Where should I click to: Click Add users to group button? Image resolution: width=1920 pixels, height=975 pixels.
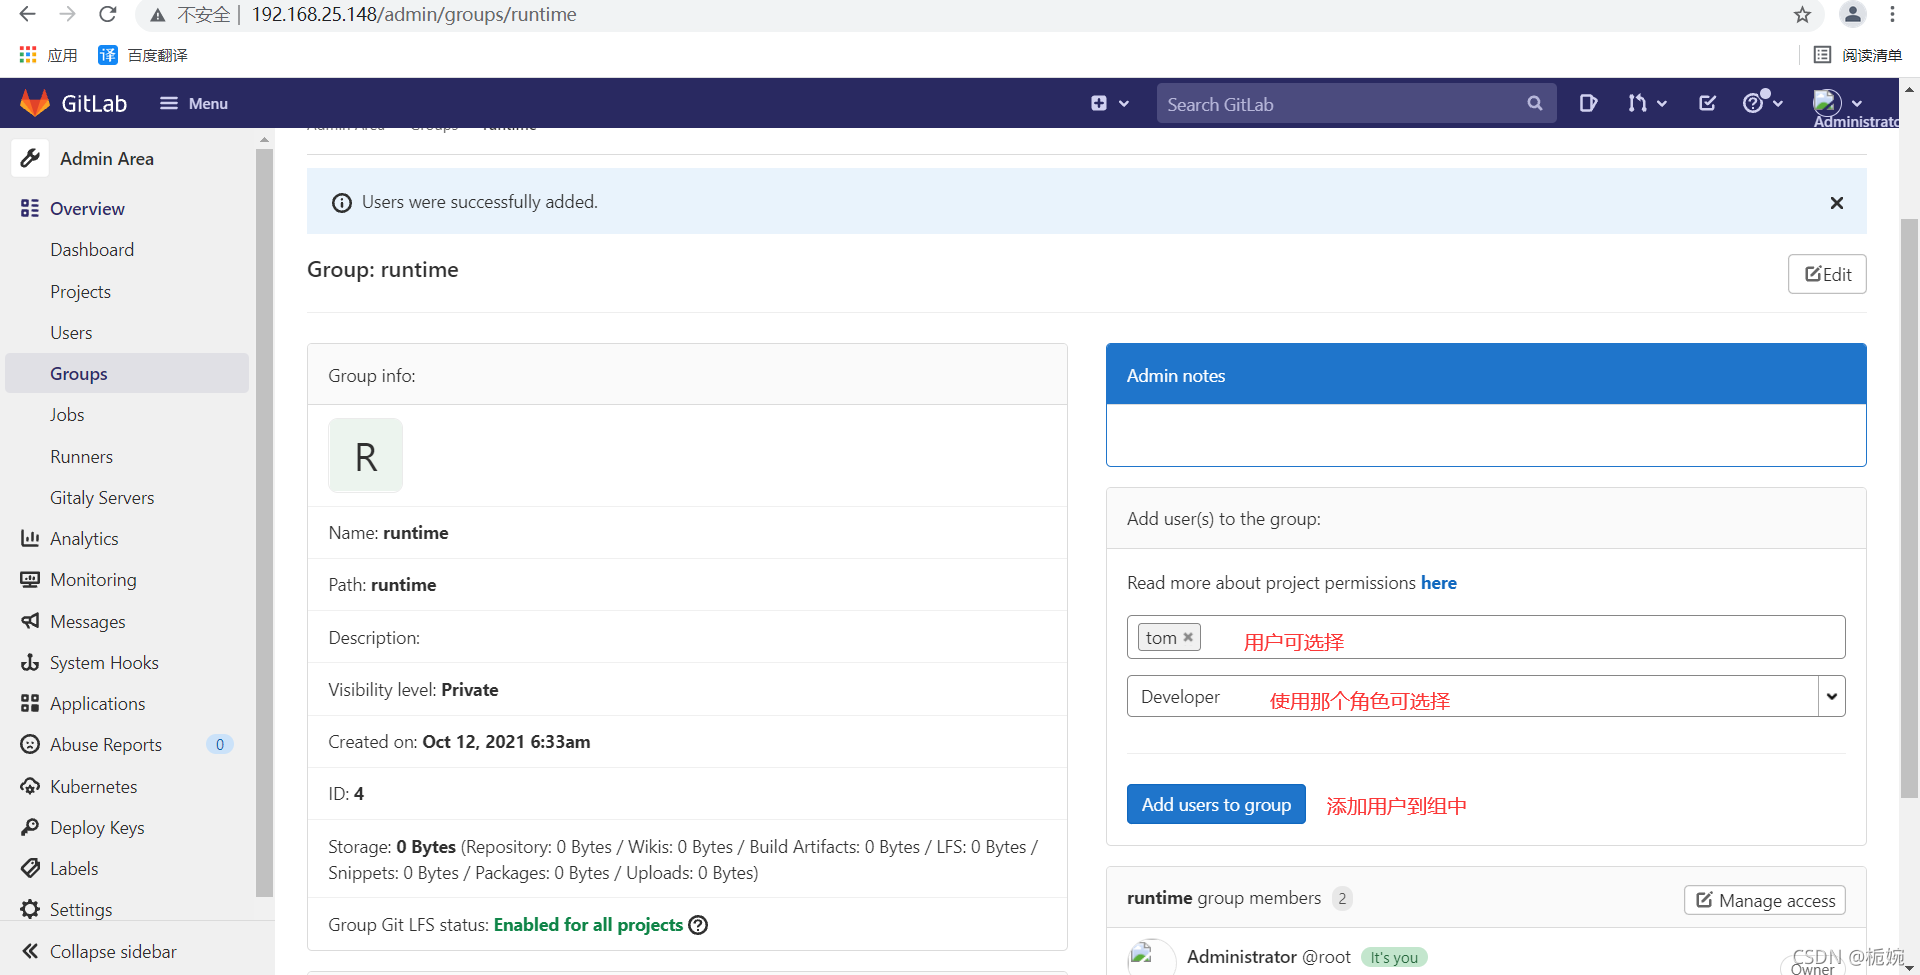pos(1216,804)
